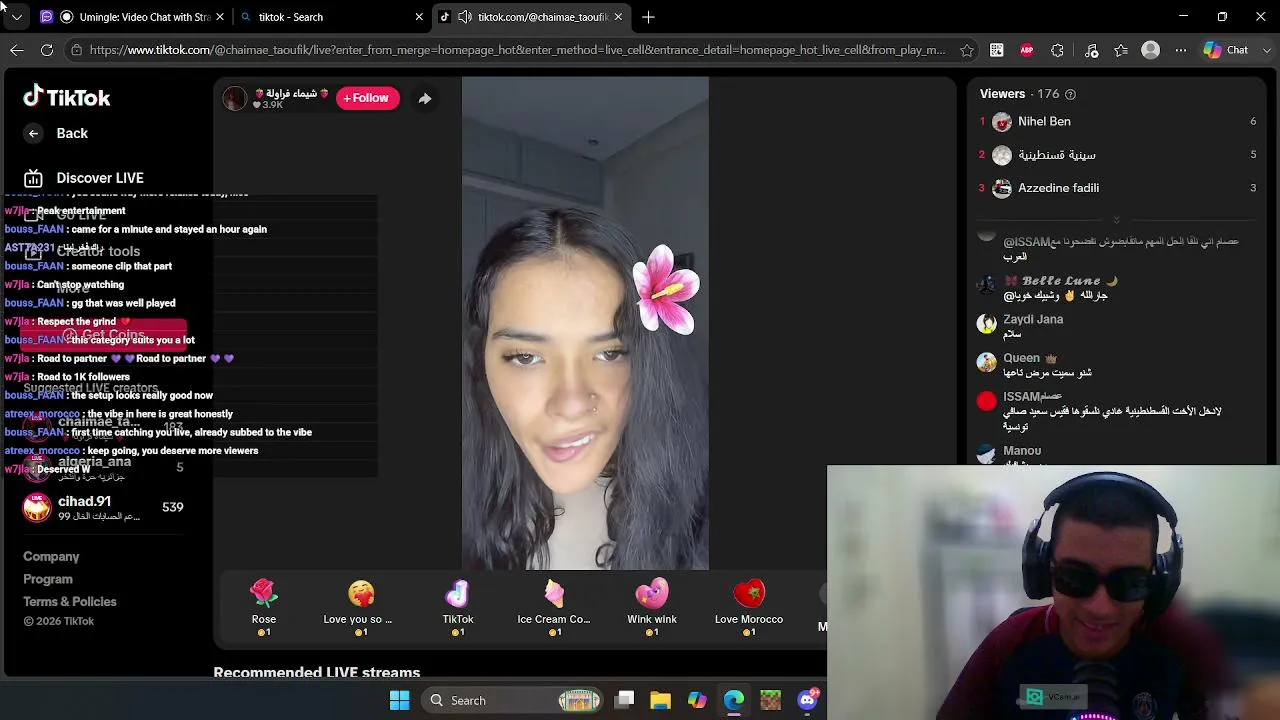
Task: Open Copilot from the taskbar
Action: [697, 700]
